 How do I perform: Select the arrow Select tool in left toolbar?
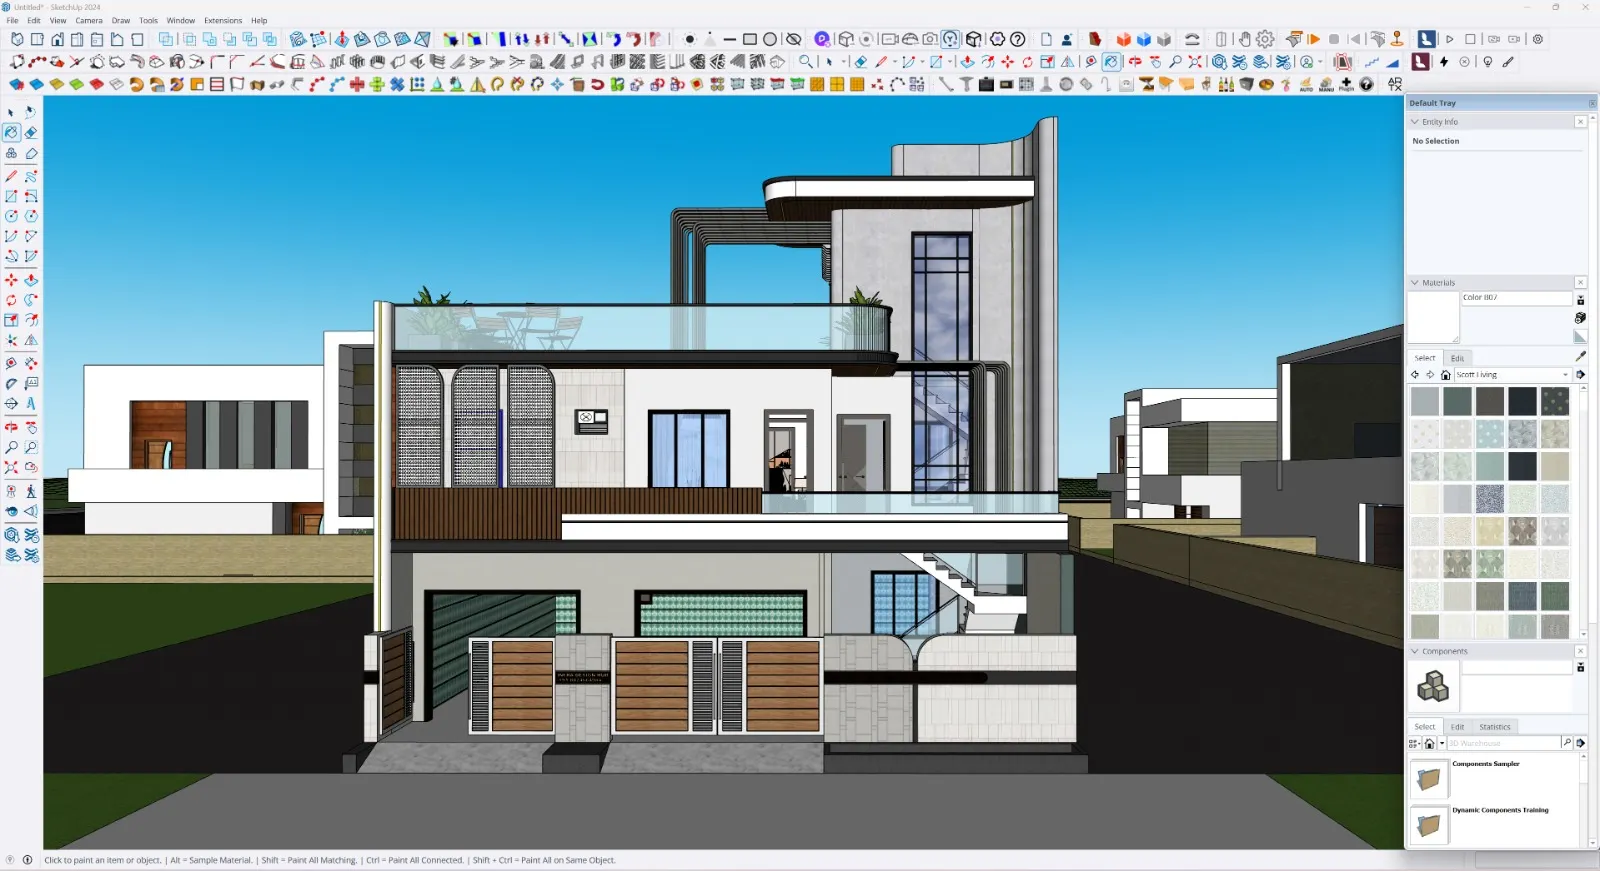click(x=11, y=112)
